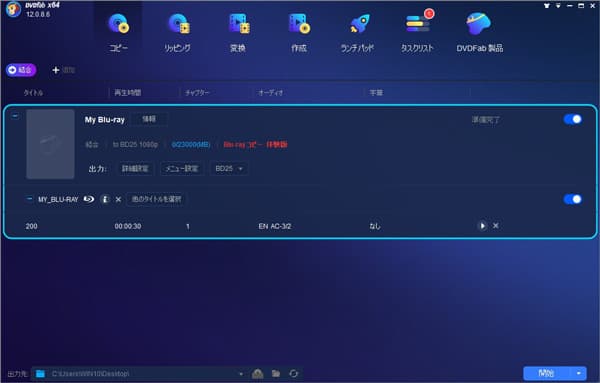Toggle the My Blu-ray task switch
Screen dimensions: 600x383
[573, 119]
